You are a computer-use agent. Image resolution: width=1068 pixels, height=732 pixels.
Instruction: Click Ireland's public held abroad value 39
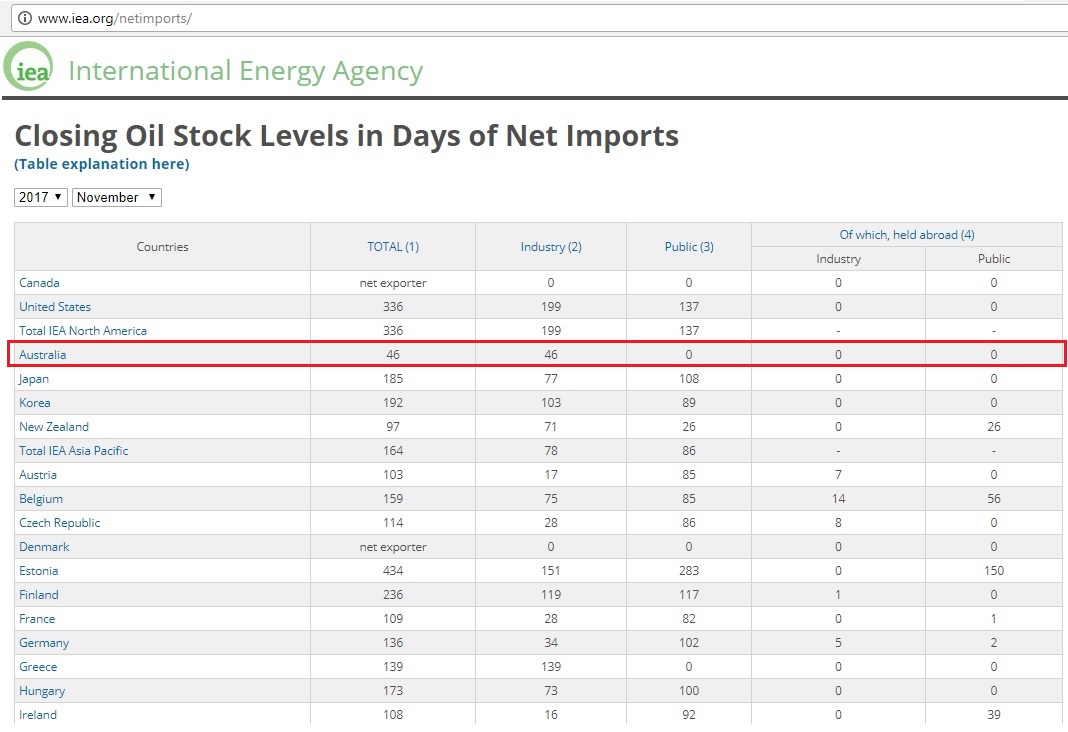[x=994, y=715]
